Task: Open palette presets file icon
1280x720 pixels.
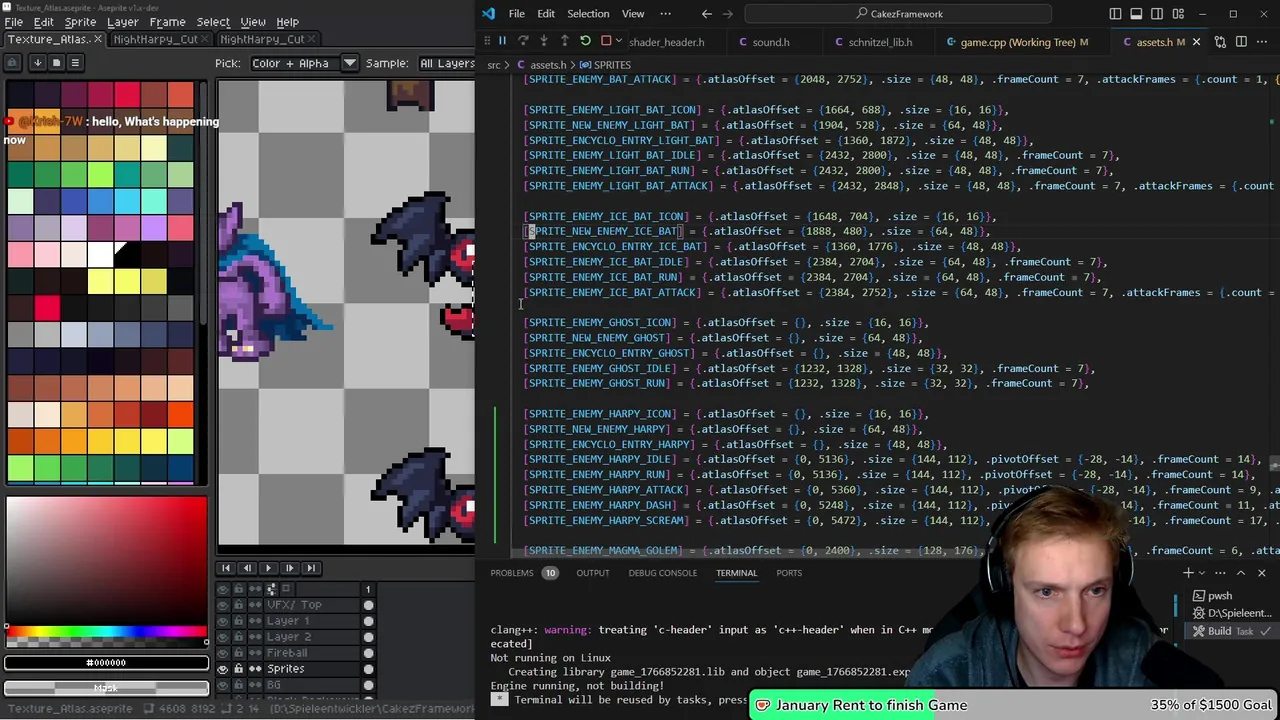Action: pos(56,62)
